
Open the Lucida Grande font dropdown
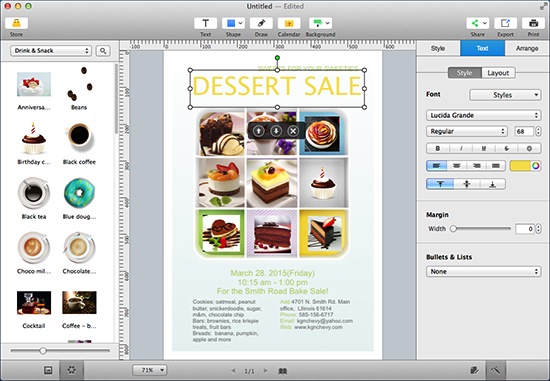pos(484,115)
